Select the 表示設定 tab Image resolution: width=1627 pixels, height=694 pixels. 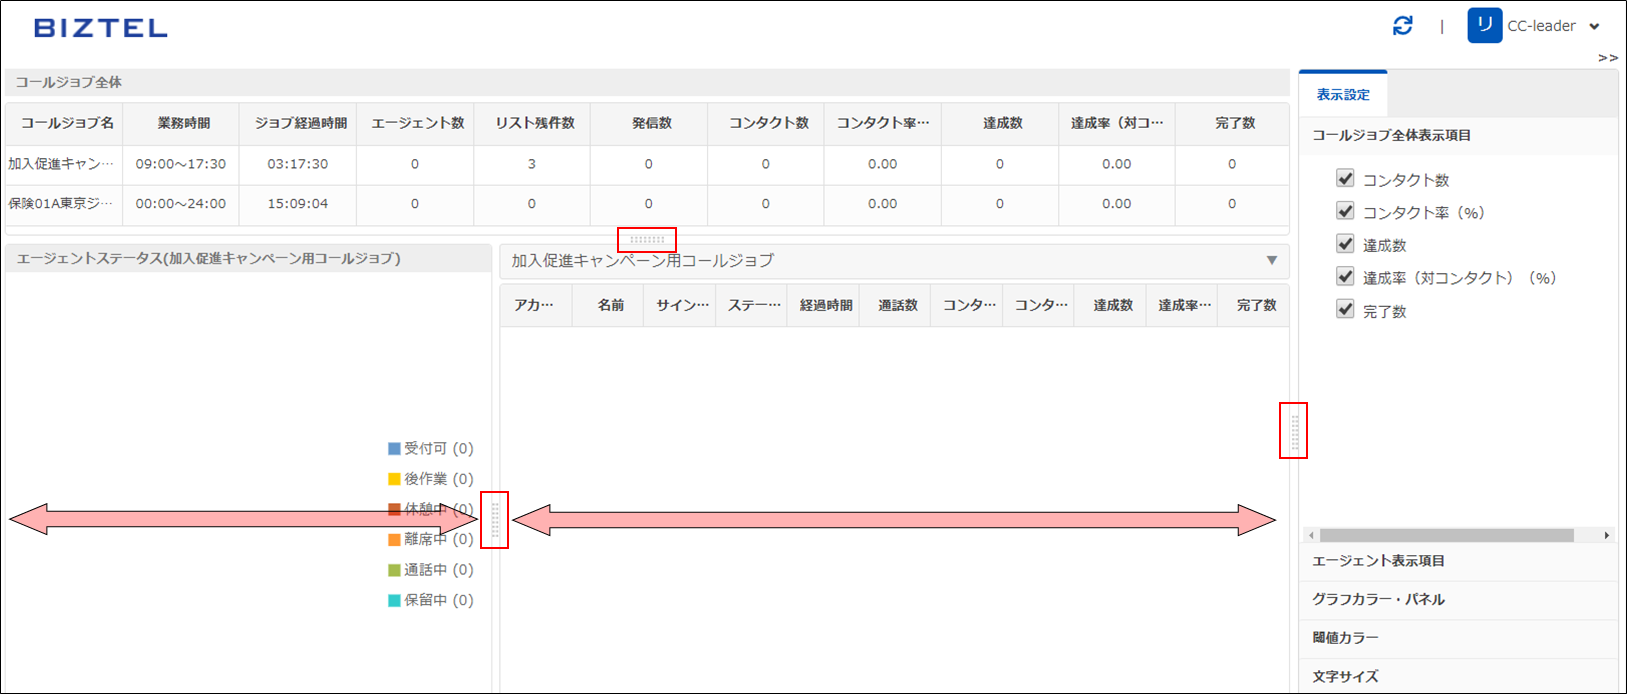point(1342,95)
